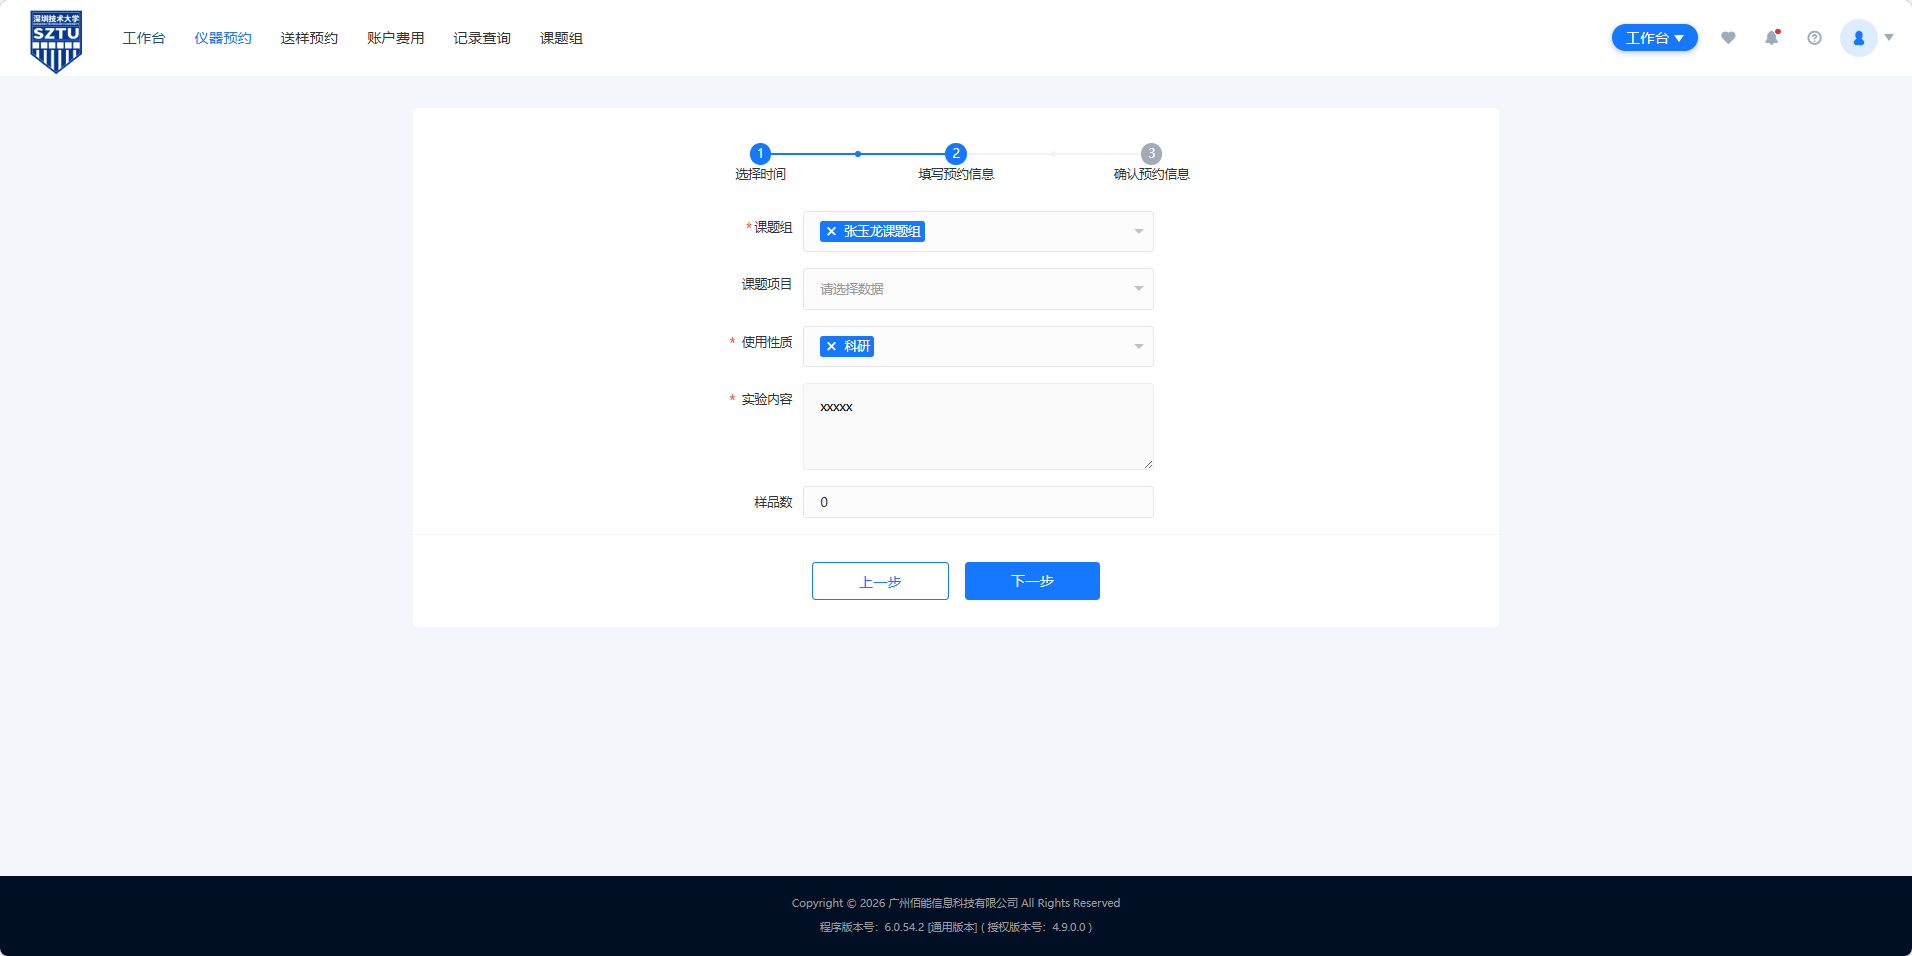Click the 下一步 button
Image resolution: width=1912 pixels, height=956 pixels.
coord(1032,581)
